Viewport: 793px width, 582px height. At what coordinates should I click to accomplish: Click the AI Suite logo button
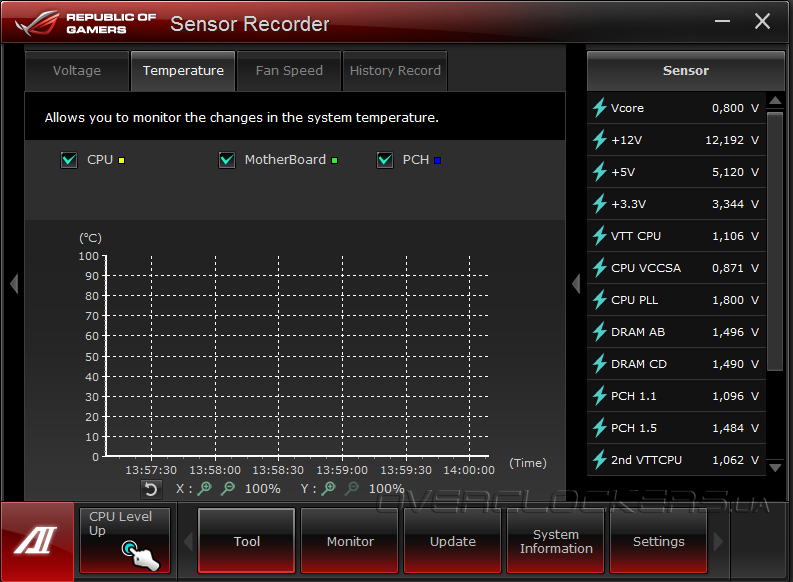click(x=37, y=541)
